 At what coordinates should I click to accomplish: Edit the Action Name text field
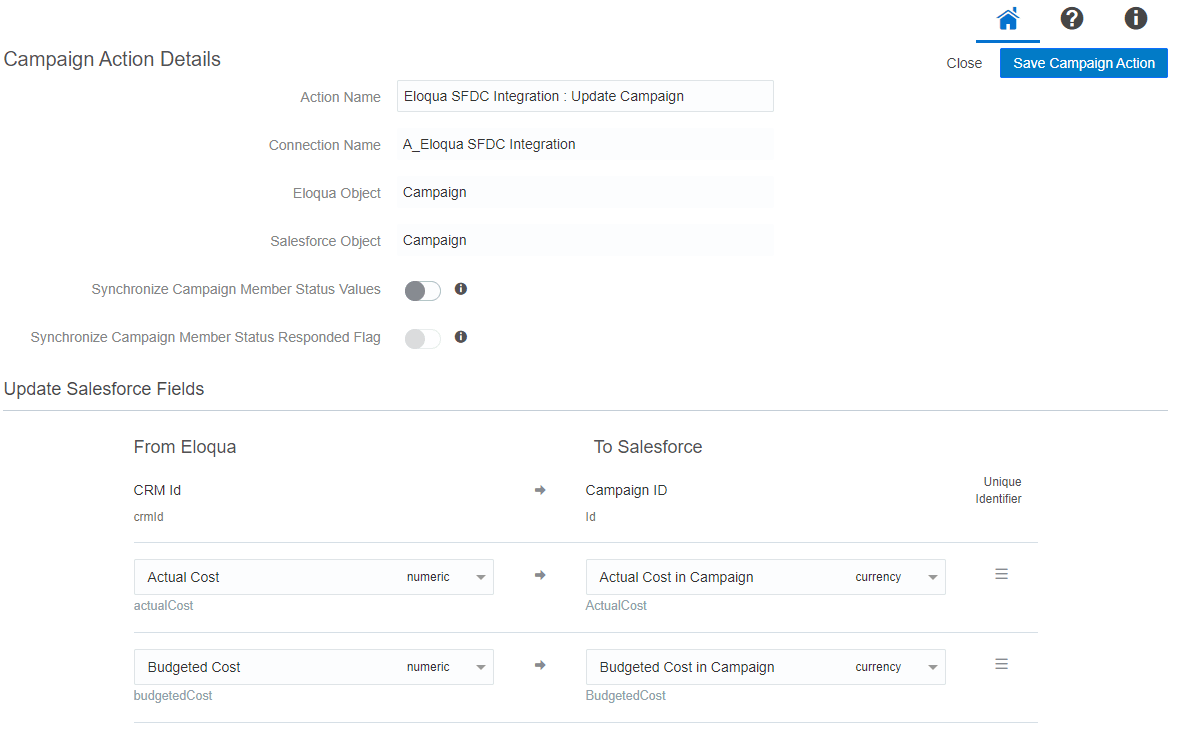(x=585, y=96)
